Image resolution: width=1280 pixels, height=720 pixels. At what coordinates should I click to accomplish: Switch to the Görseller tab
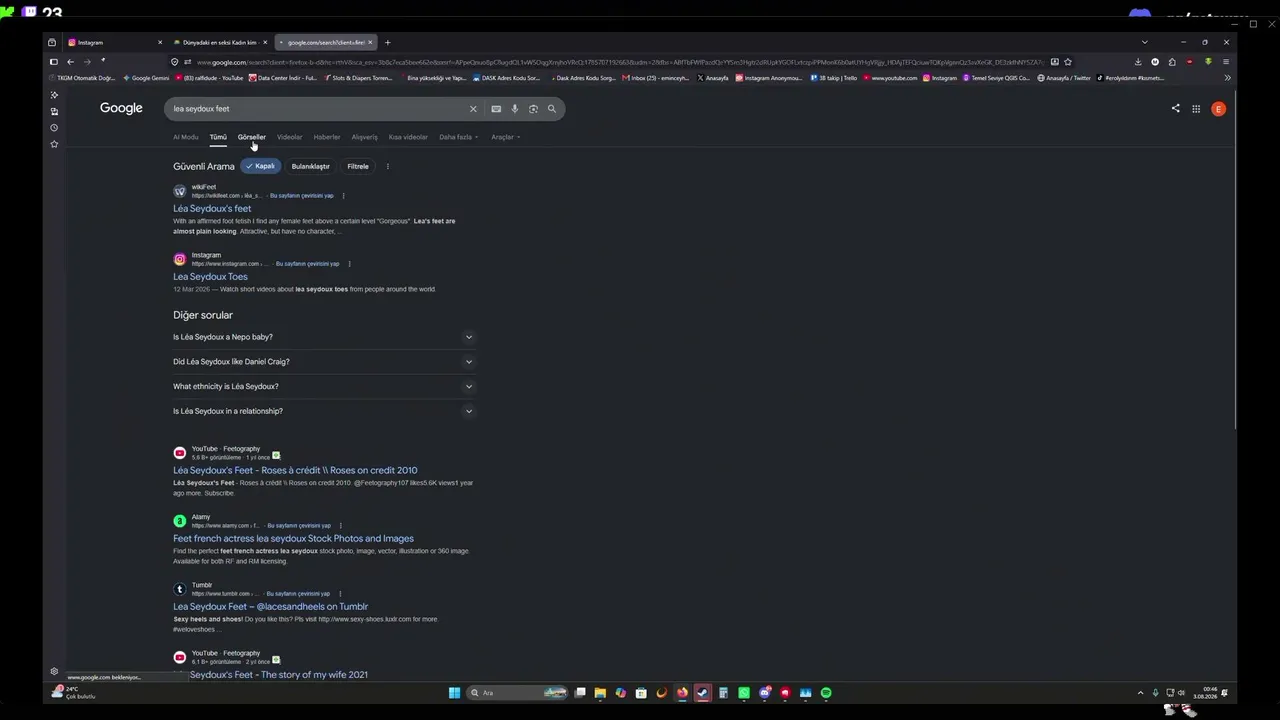click(251, 137)
